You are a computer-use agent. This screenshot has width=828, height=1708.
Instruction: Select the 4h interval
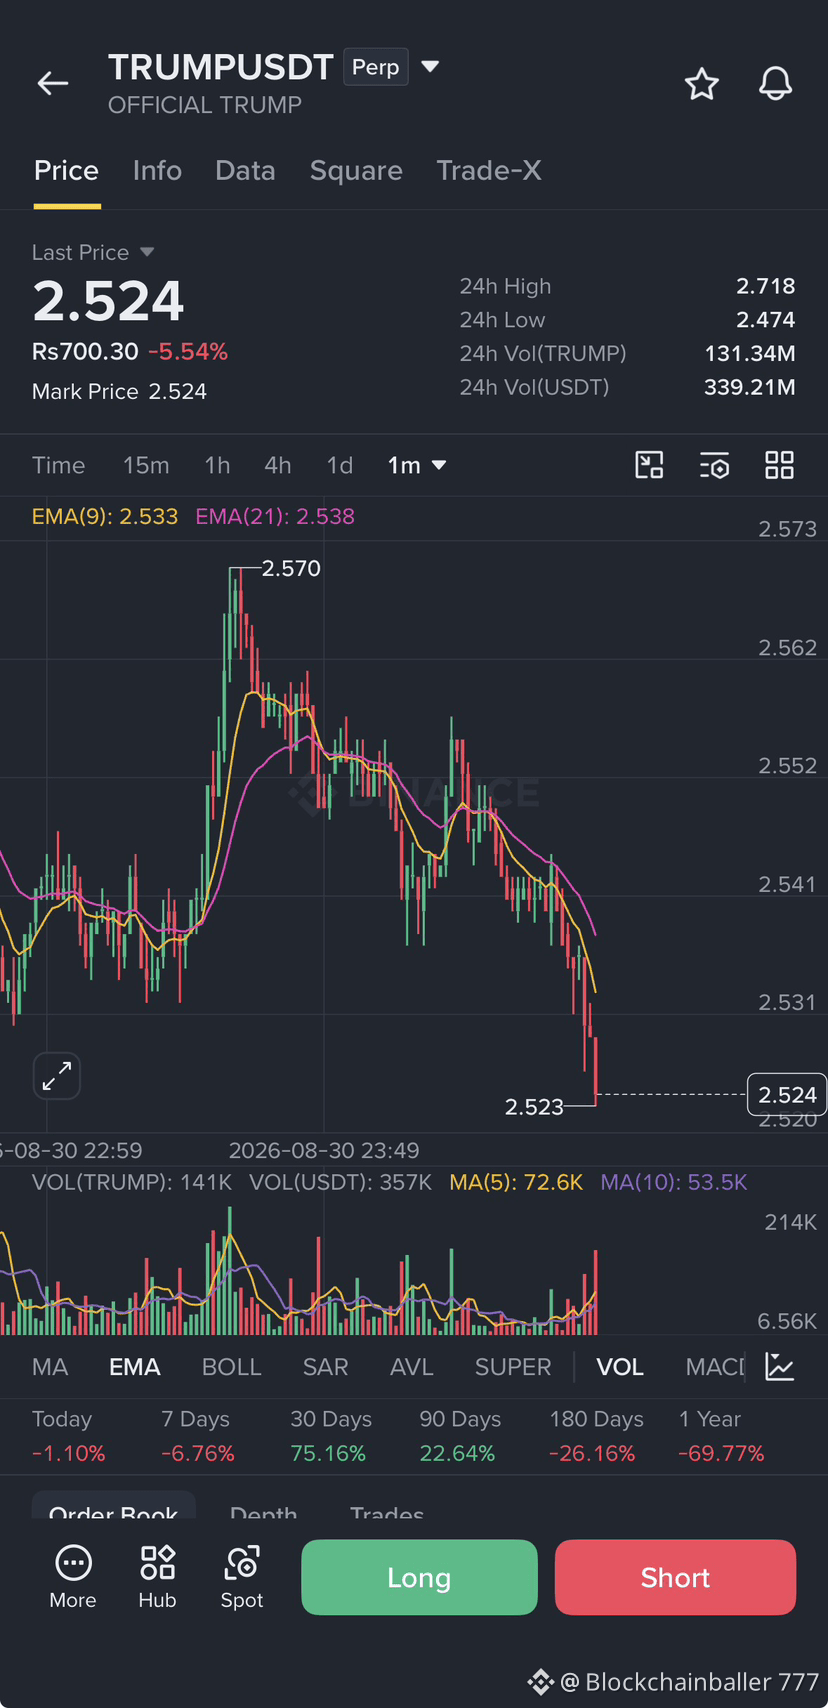coord(278,465)
